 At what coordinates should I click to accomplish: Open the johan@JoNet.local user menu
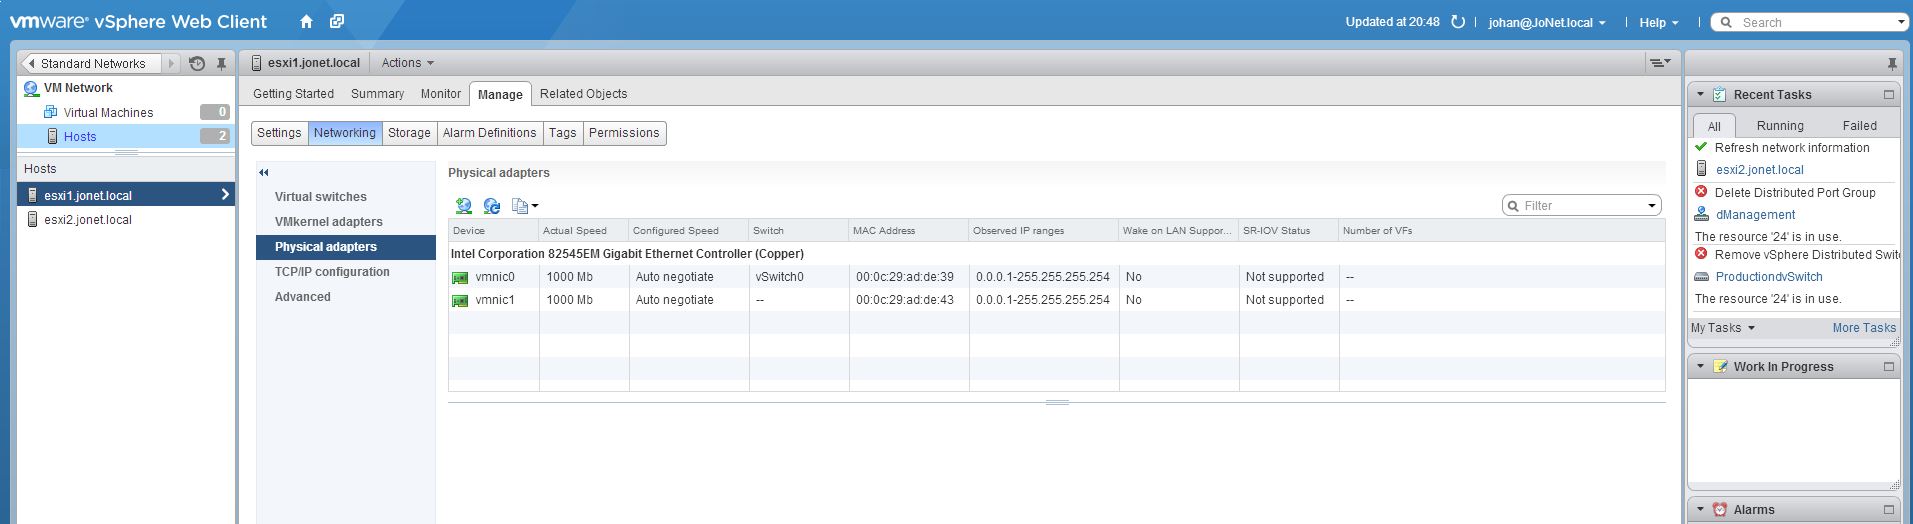(1547, 22)
